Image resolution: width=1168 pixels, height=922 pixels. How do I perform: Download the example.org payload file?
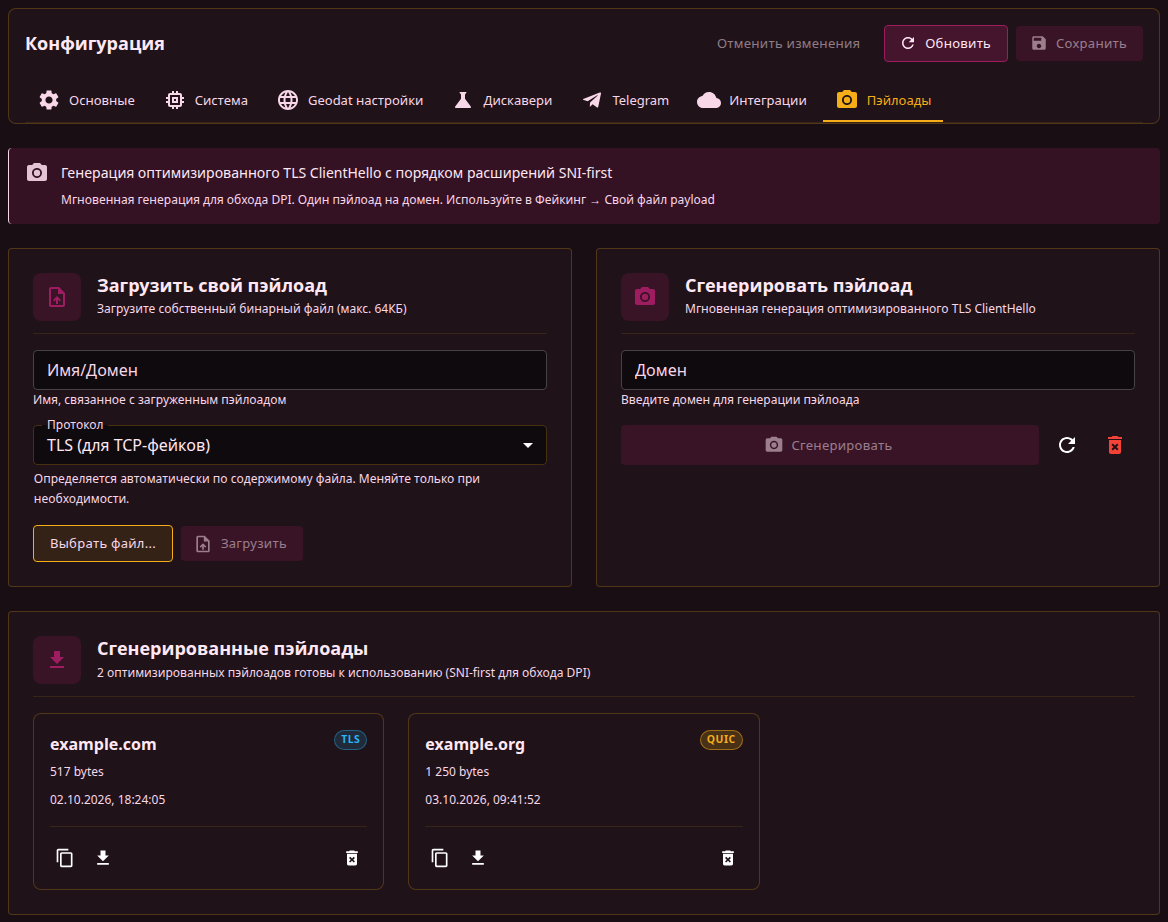[478, 858]
